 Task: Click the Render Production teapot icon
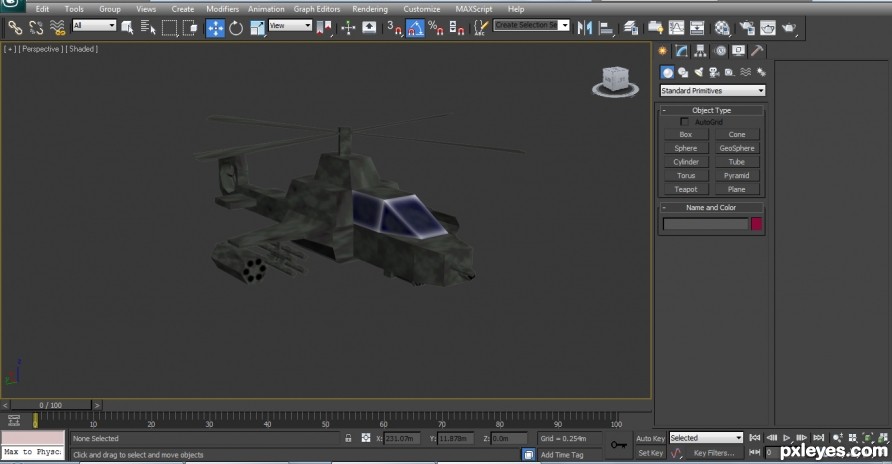[x=789, y=27]
